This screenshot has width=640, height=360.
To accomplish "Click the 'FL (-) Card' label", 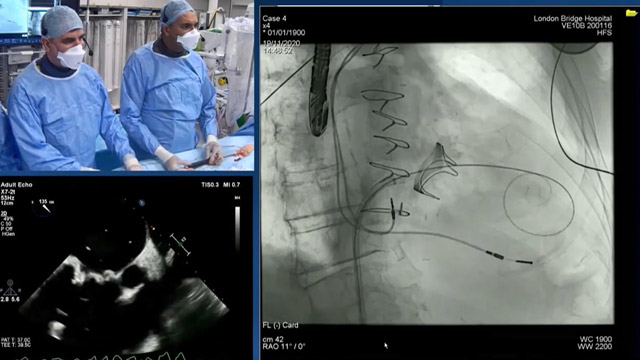I will point(280,325).
